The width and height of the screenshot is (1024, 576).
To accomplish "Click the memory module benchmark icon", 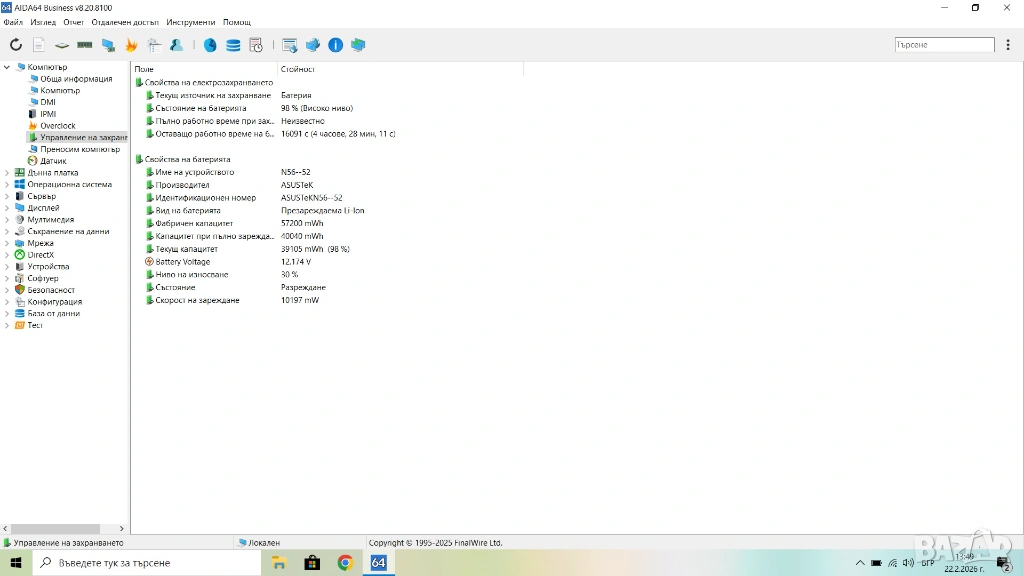I will (85, 45).
